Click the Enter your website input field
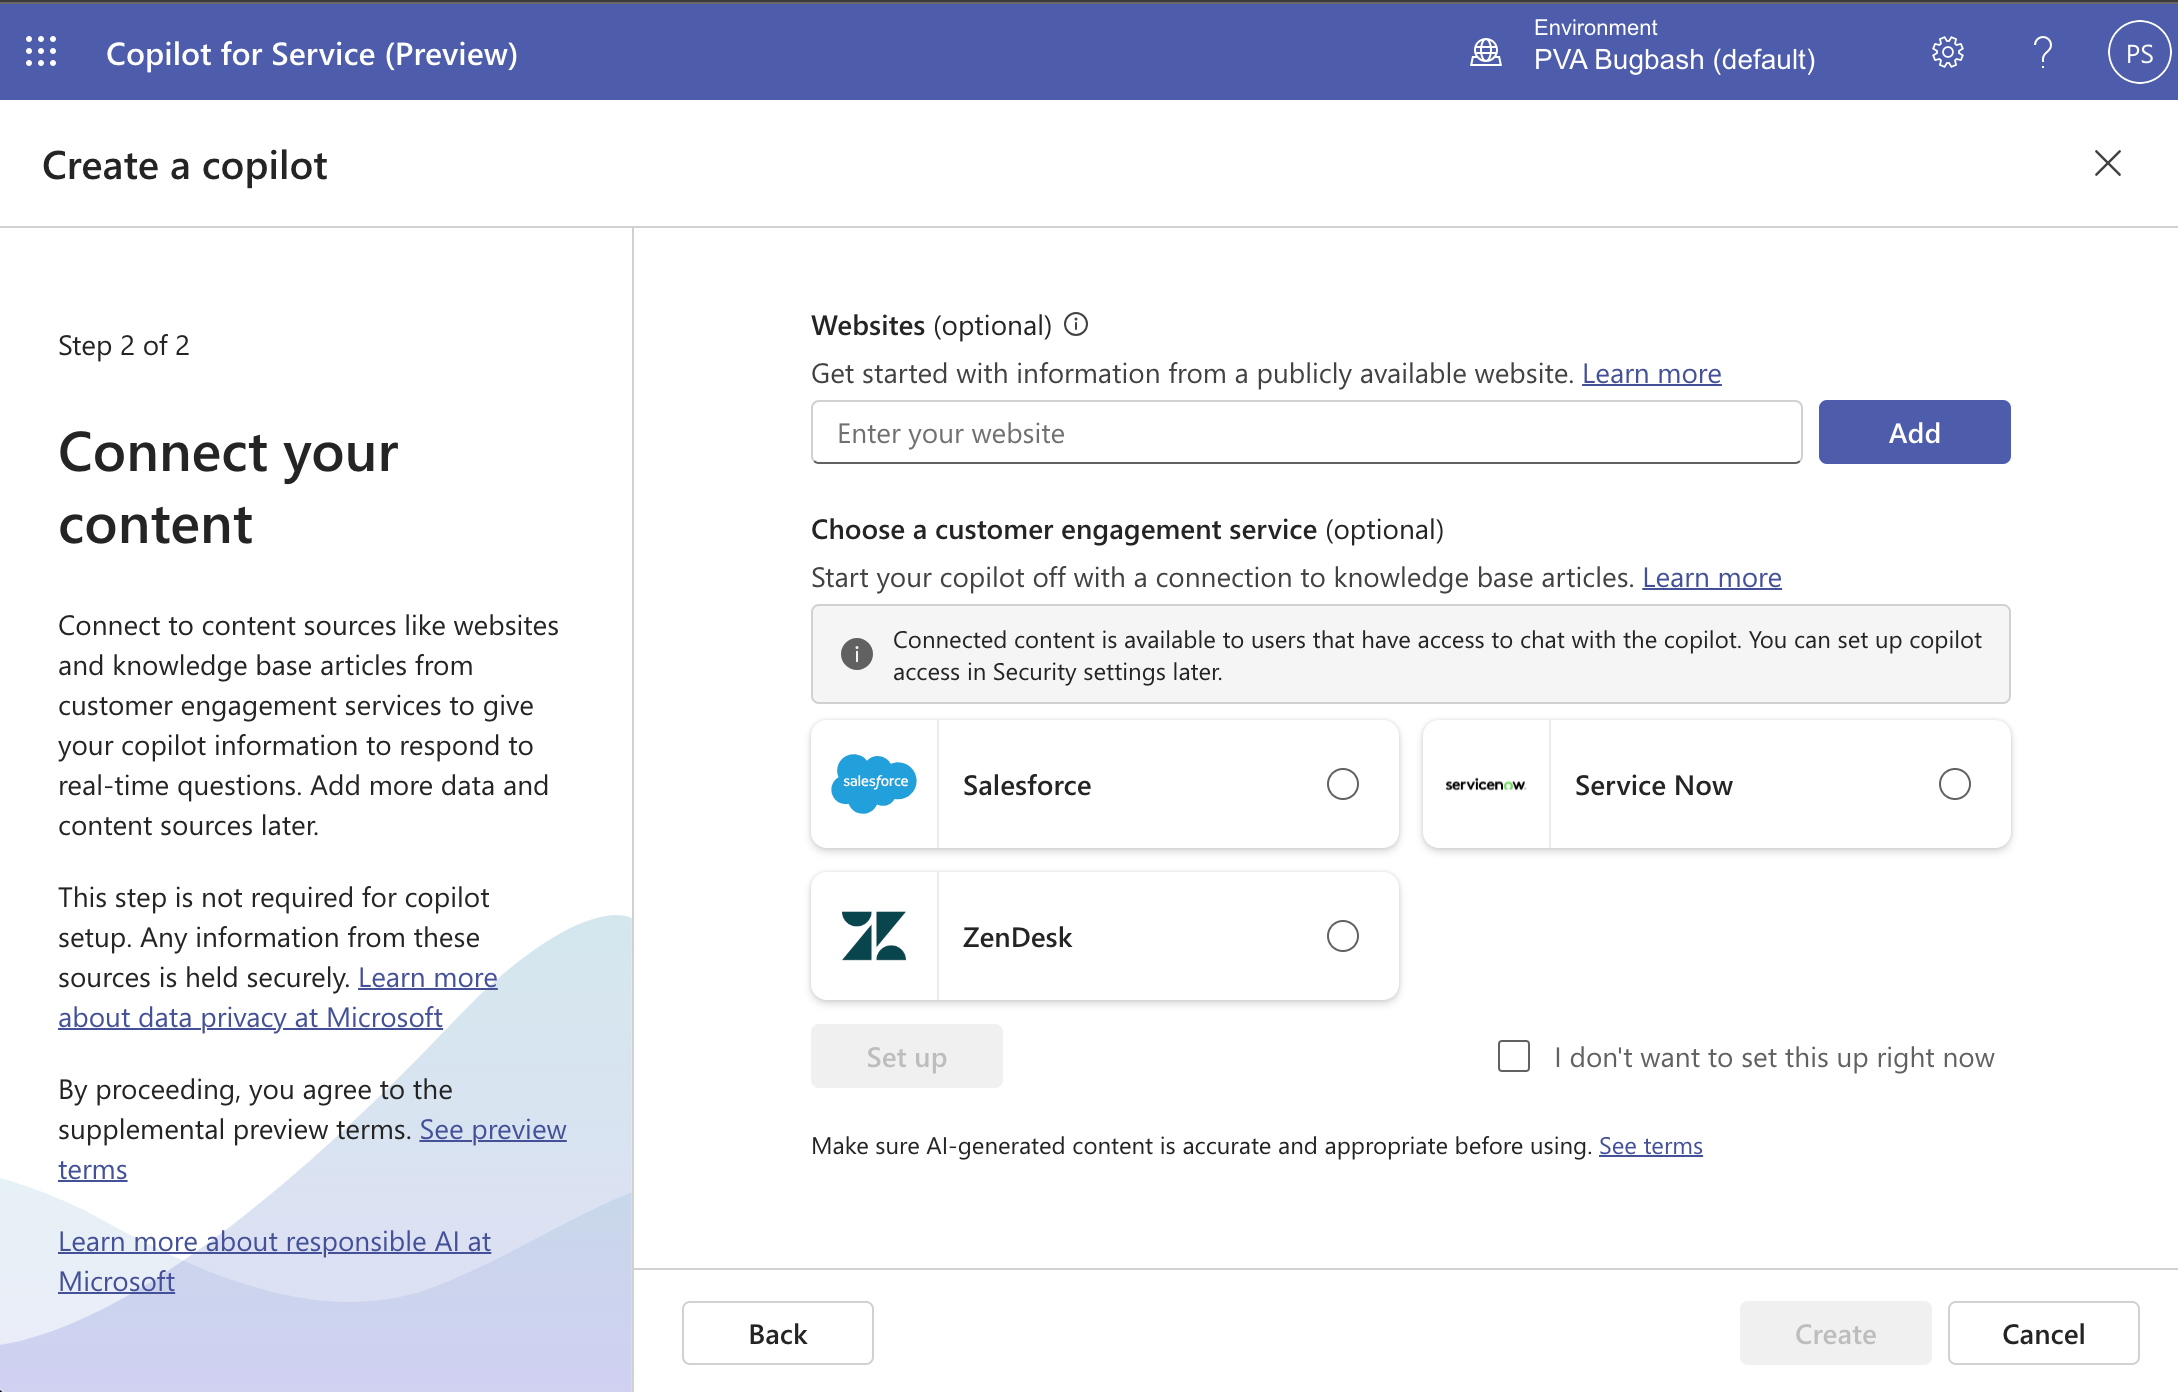2178x1392 pixels. tap(1300, 432)
